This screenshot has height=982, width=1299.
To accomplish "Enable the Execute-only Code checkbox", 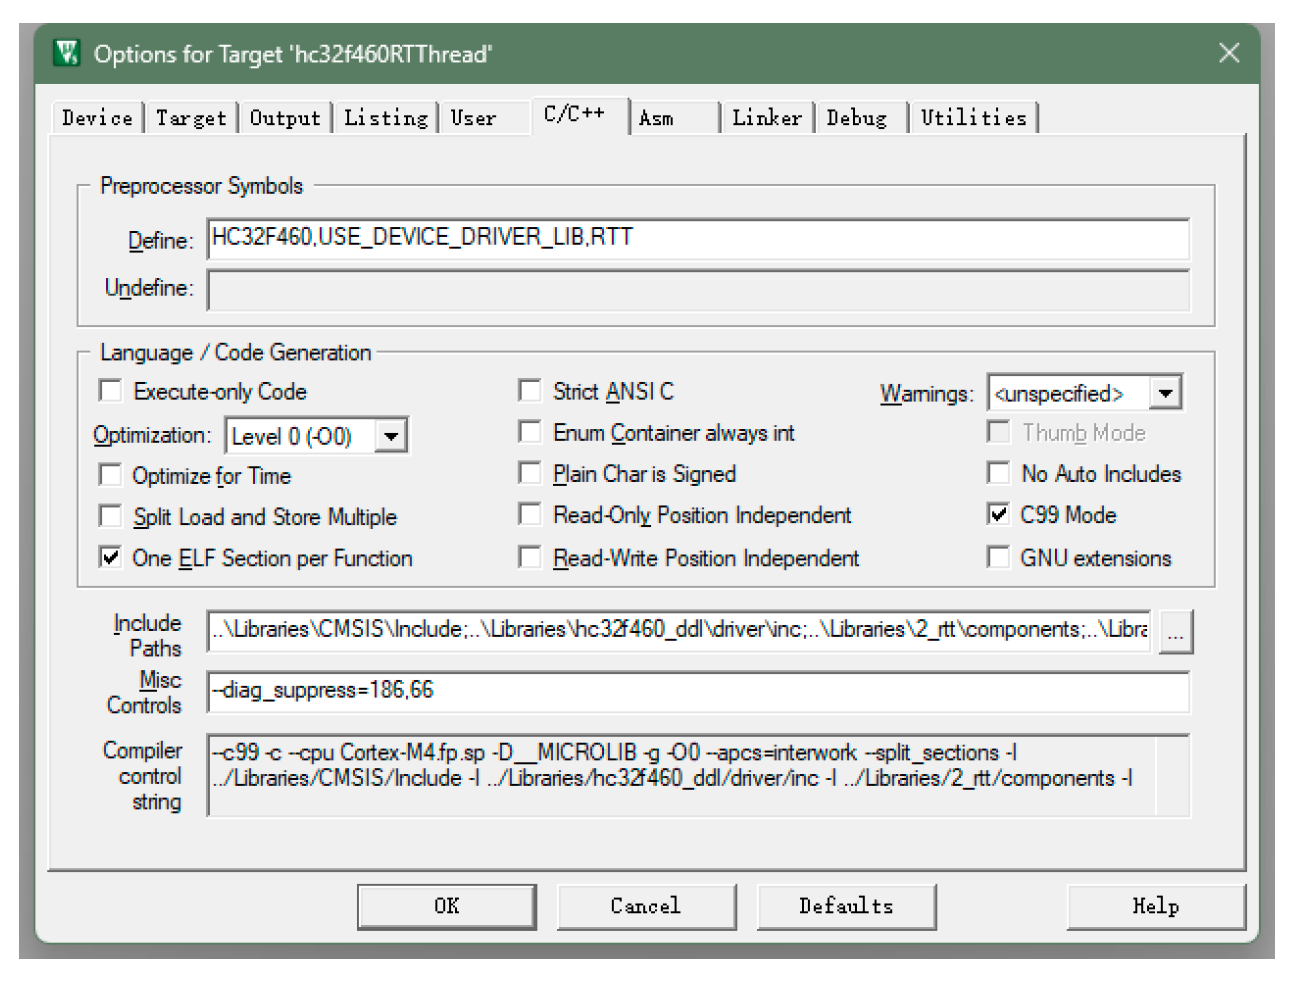I will pos(111,391).
